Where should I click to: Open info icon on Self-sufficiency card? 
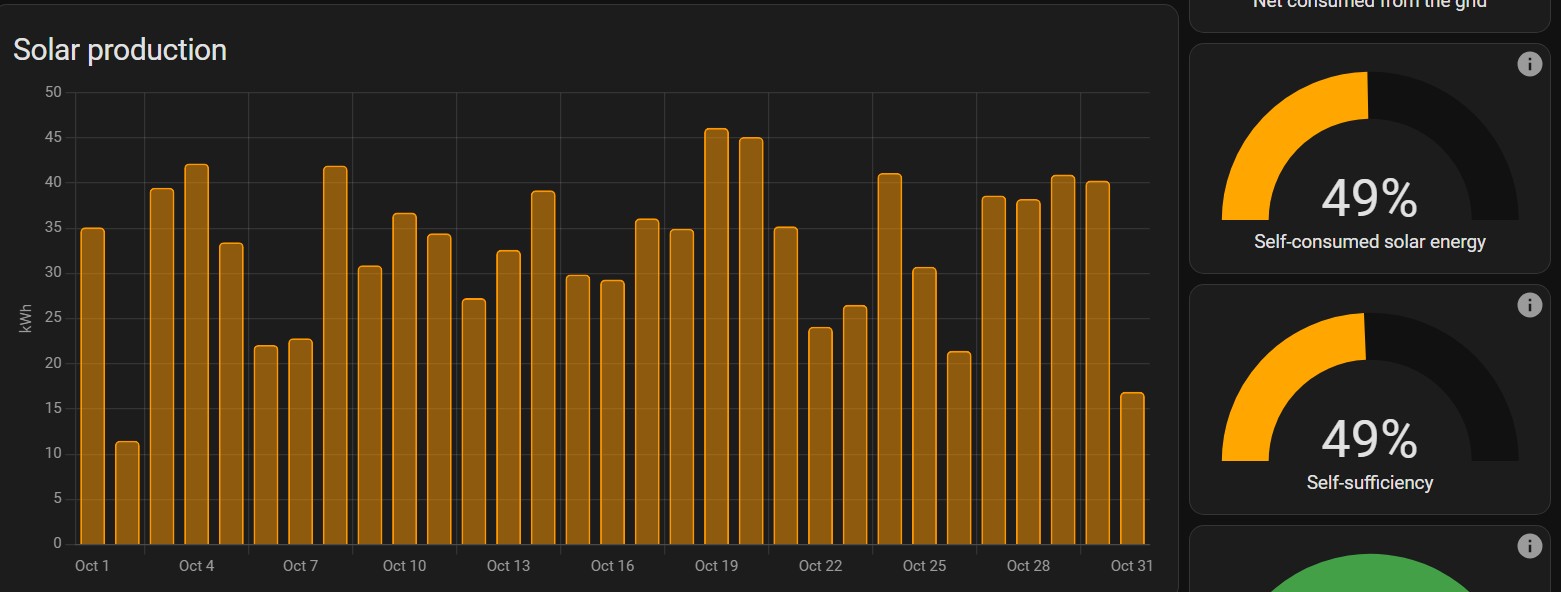(x=1529, y=305)
